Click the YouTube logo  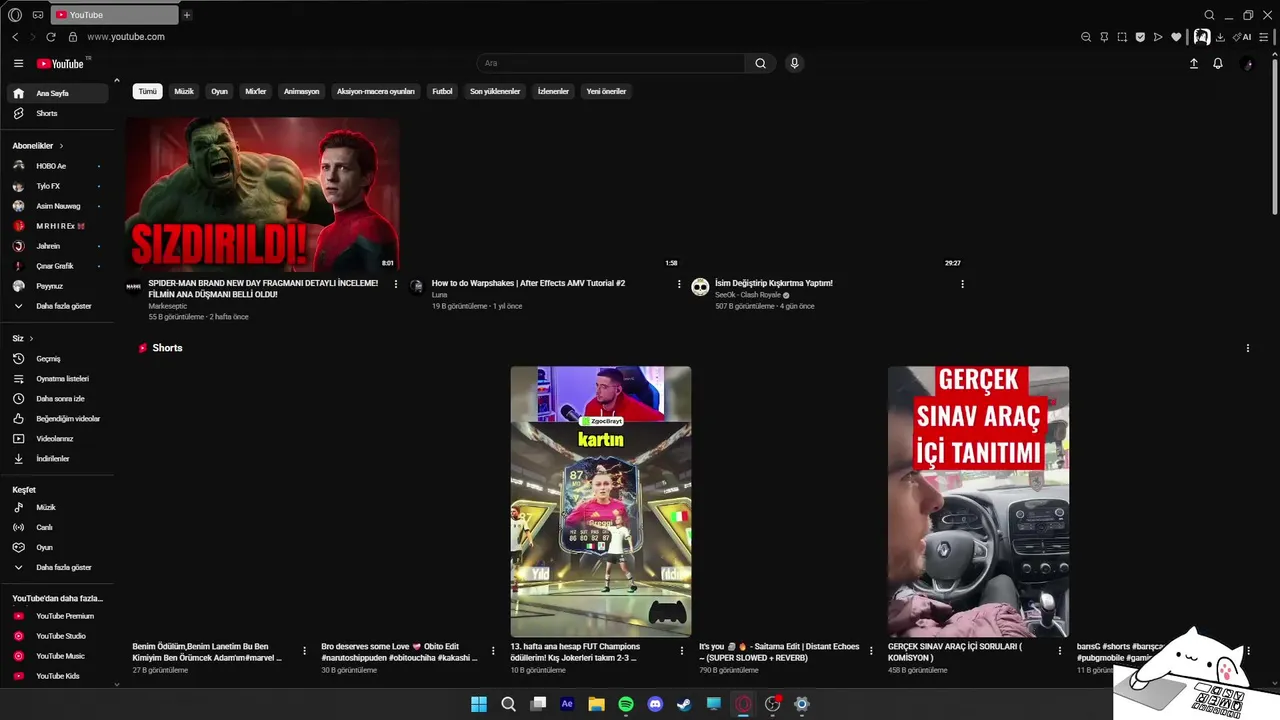(x=61, y=63)
